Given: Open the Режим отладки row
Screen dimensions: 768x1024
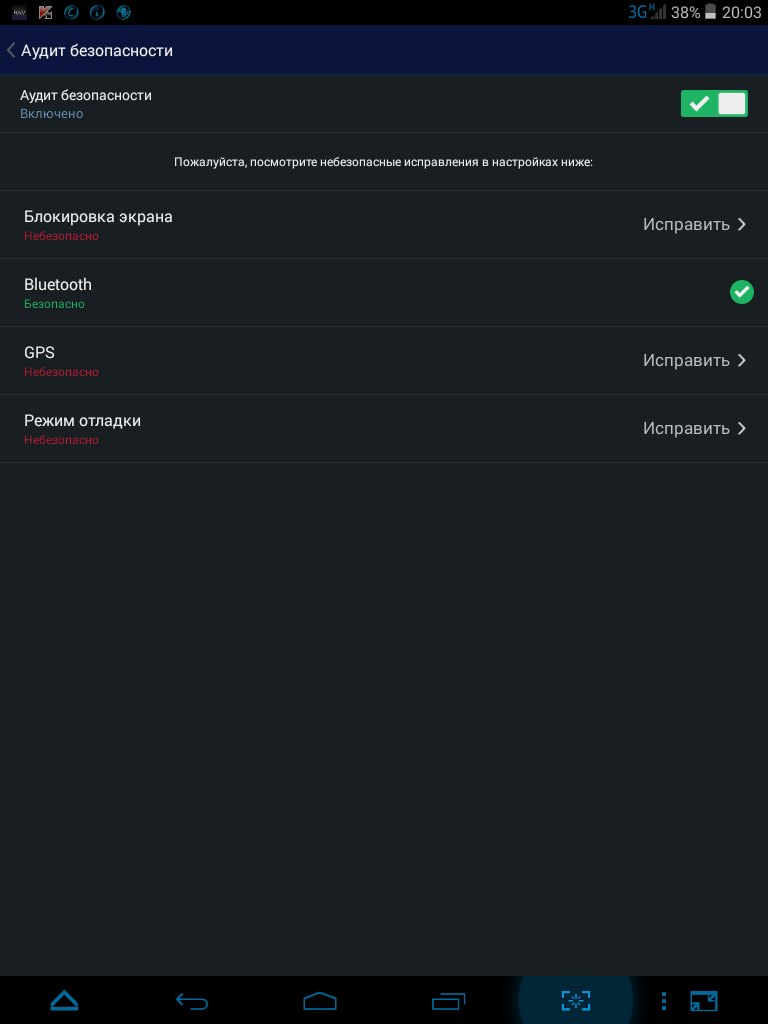Looking at the screenshot, I should [x=384, y=428].
